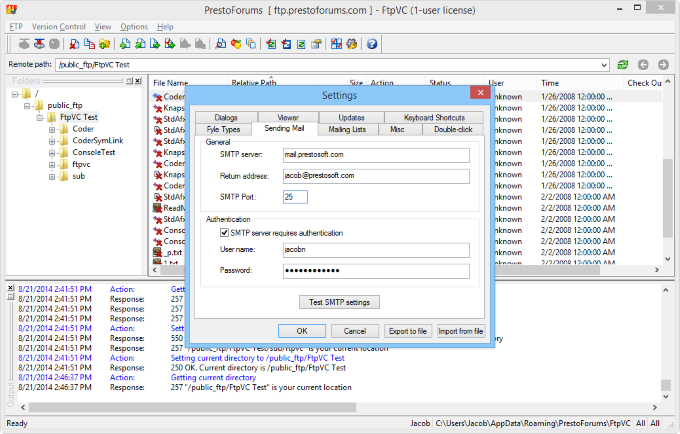Open the Version Control menu
This screenshot has width=680, height=434.
coord(59,27)
